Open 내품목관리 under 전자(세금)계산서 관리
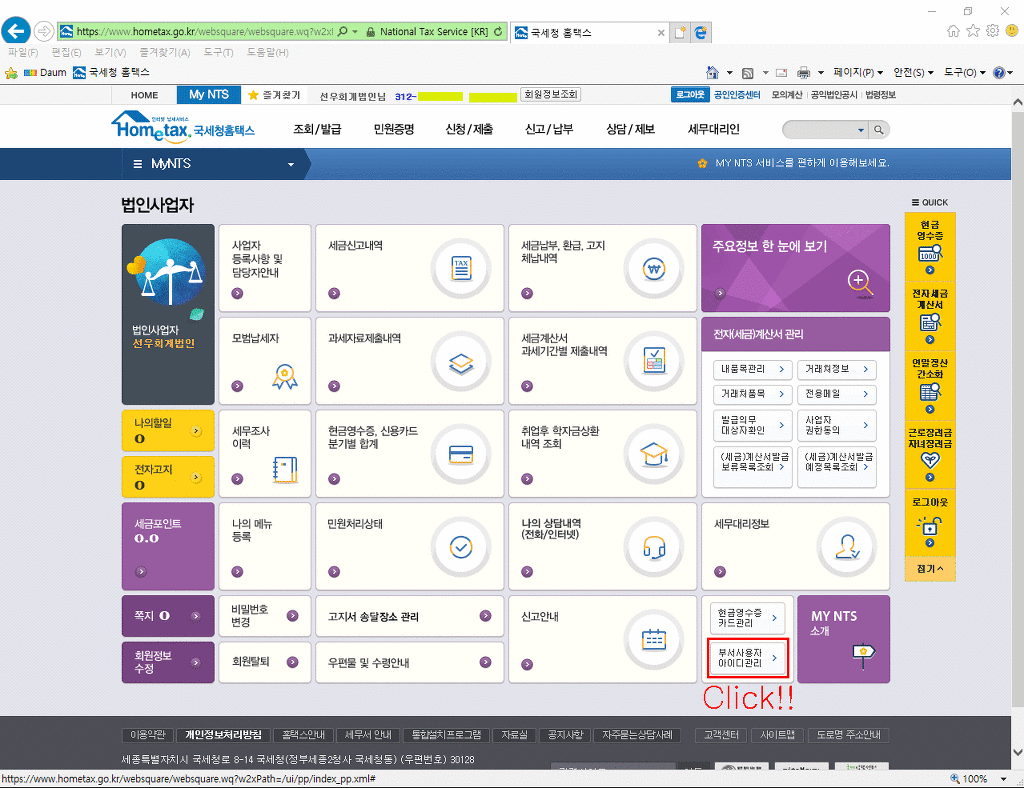The width and height of the screenshot is (1024, 788). [754, 369]
